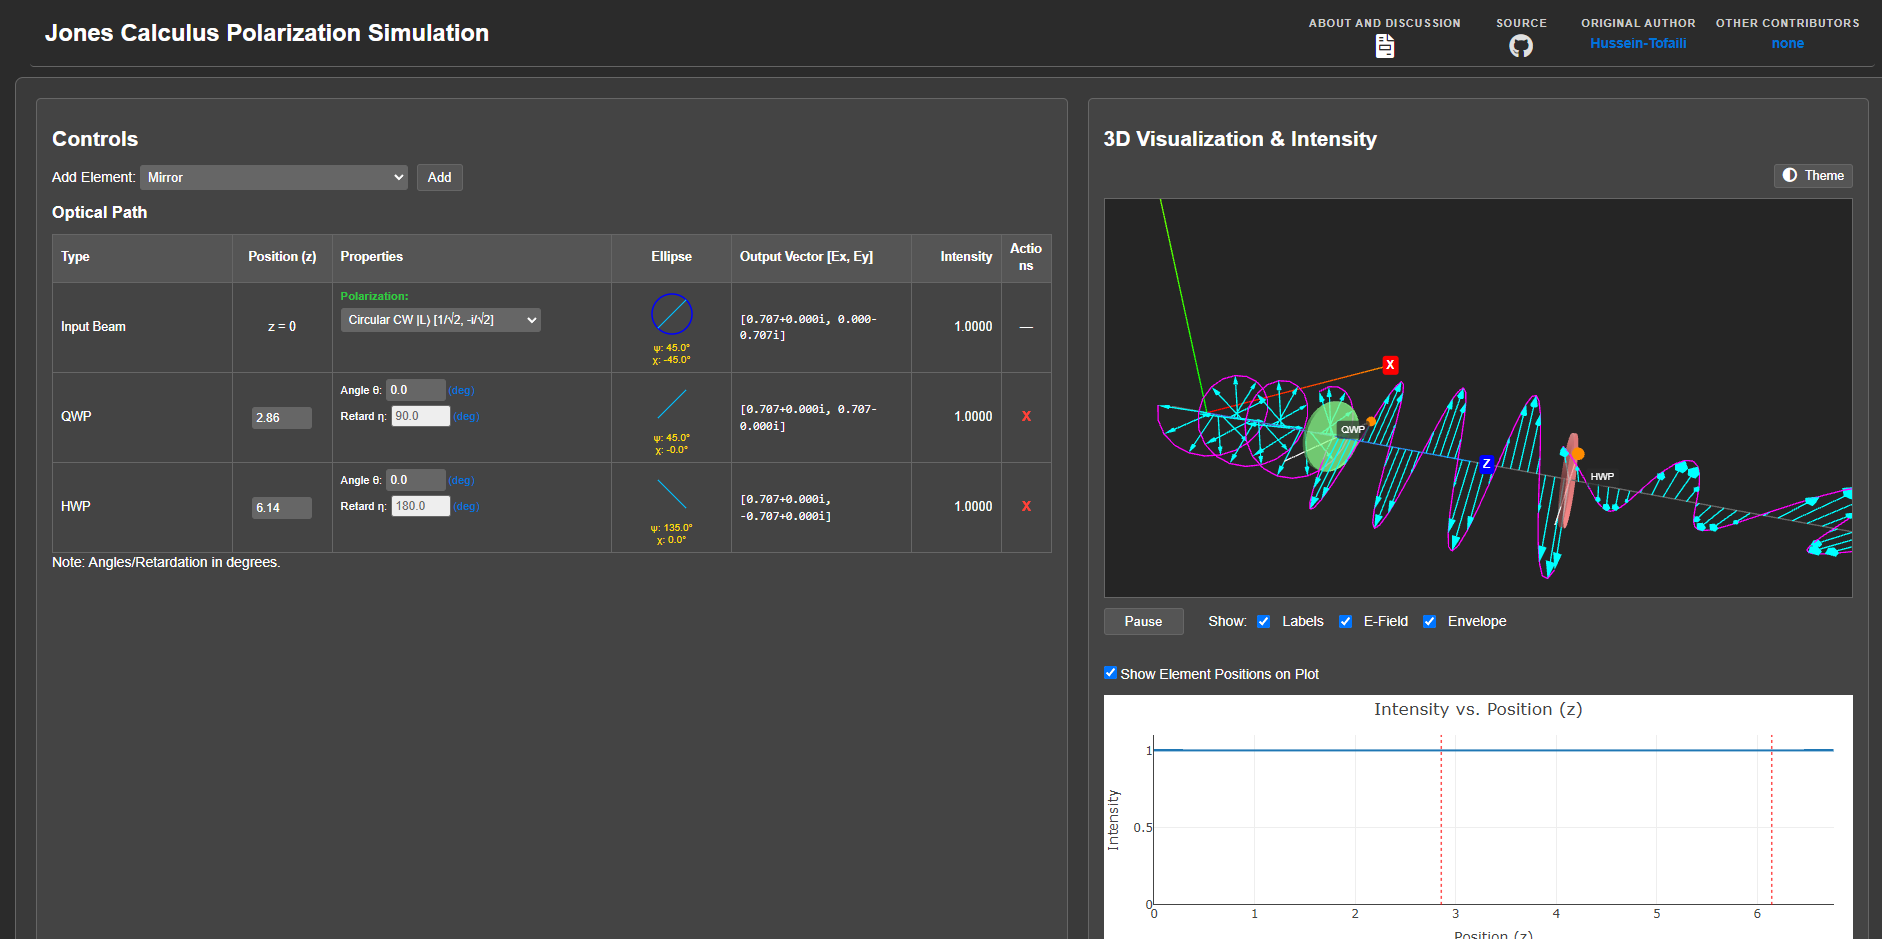1882x939 pixels.
Task: Disable the Labels checkbox
Action: (x=1264, y=621)
